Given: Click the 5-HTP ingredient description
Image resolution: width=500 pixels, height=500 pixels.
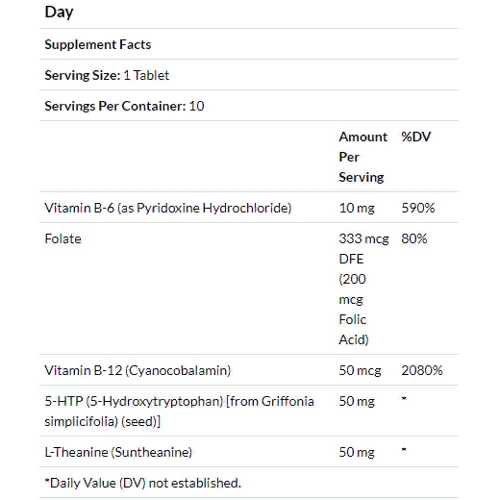Looking at the screenshot, I should coord(179,411).
